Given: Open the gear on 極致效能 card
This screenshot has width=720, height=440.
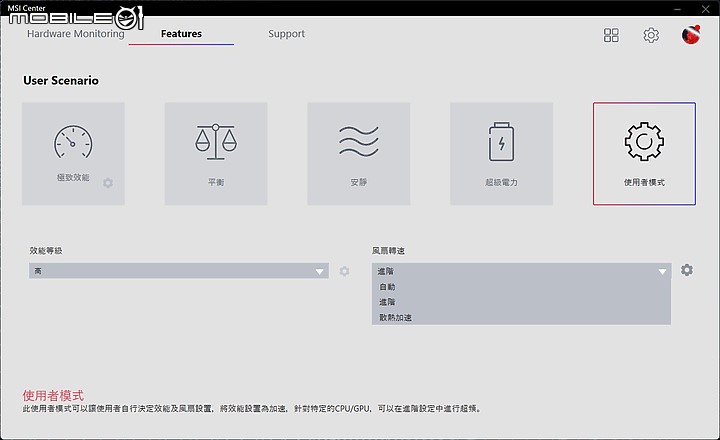Looking at the screenshot, I should pyautogui.click(x=108, y=183).
